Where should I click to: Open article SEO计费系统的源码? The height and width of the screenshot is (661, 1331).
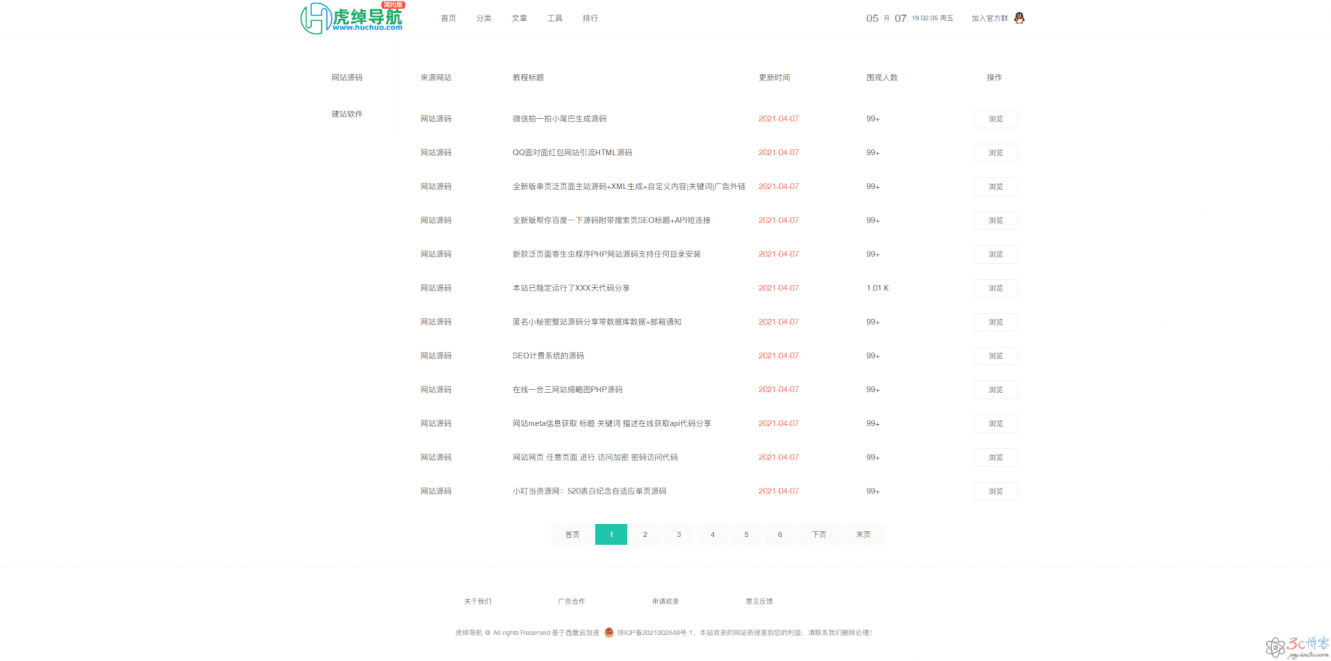(548, 356)
